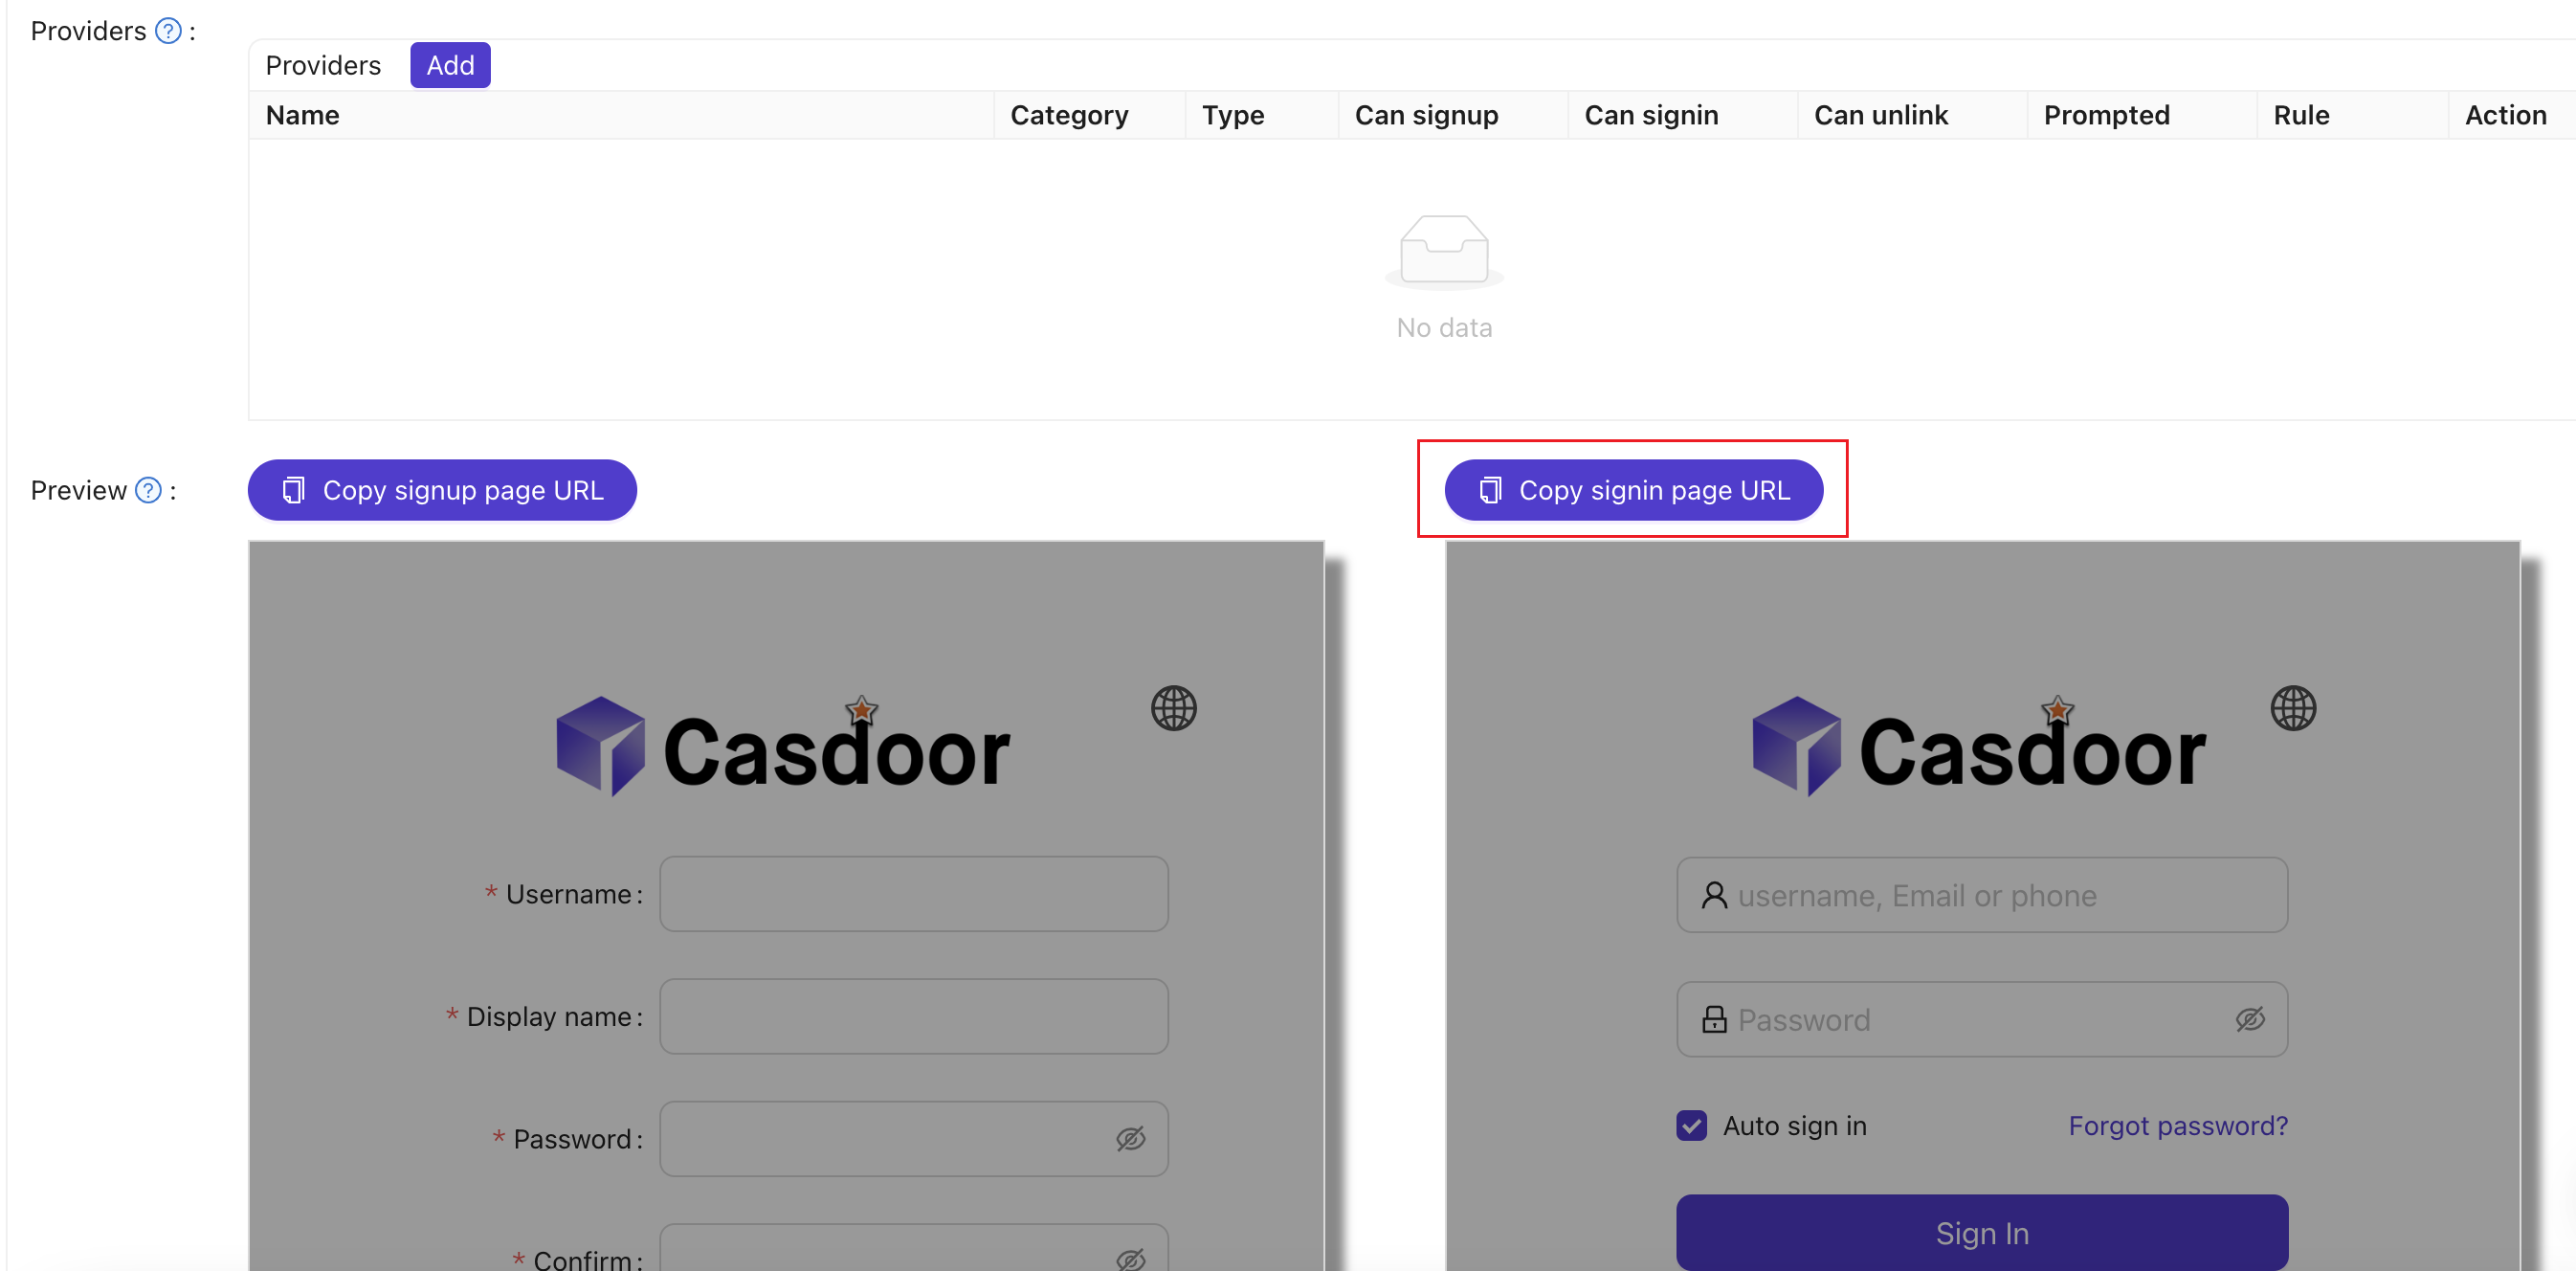This screenshot has width=2576, height=1271.
Task: Click the Name column header
Action: point(302,115)
